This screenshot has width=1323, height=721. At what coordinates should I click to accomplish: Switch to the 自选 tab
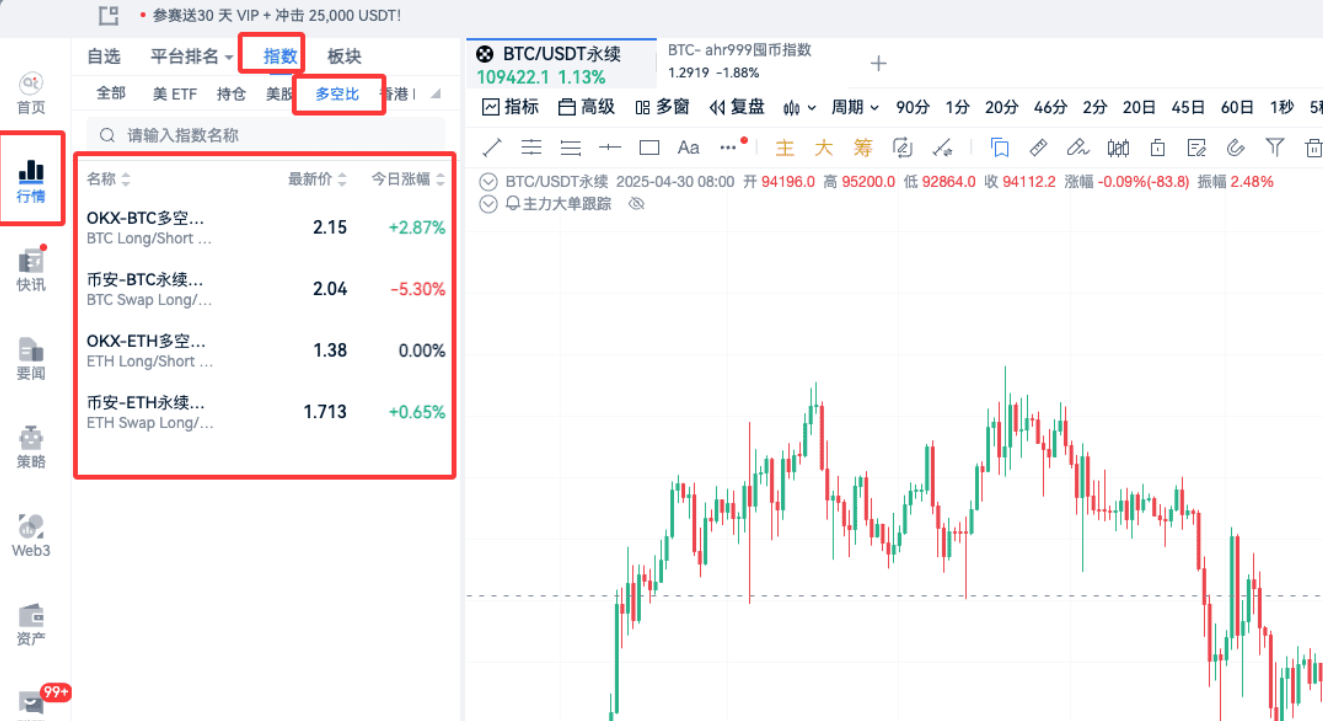coord(103,57)
